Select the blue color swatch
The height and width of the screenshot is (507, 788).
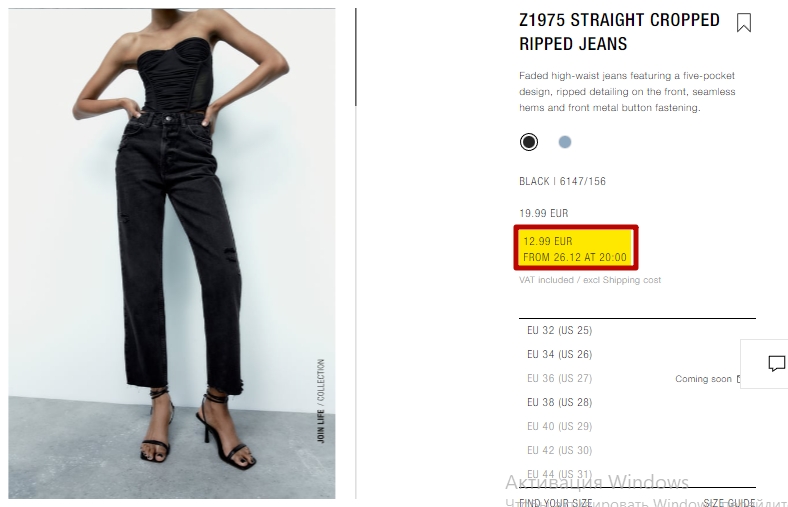(x=565, y=142)
